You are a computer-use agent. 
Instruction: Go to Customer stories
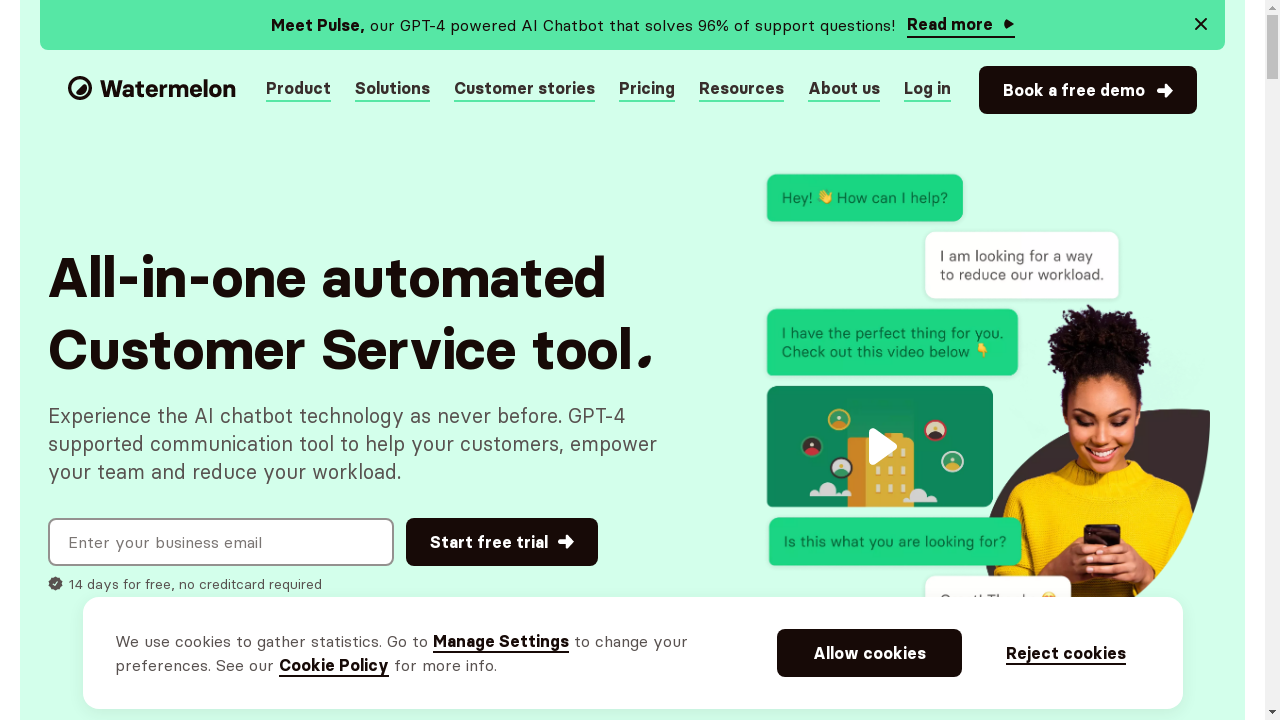point(524,89)
